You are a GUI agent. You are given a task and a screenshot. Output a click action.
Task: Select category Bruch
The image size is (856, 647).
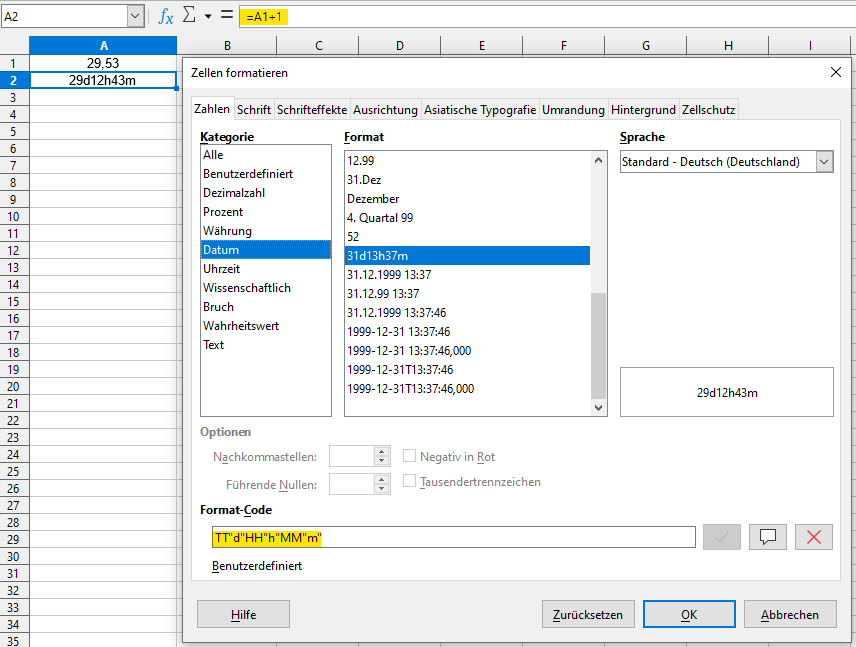click(265, 307)
